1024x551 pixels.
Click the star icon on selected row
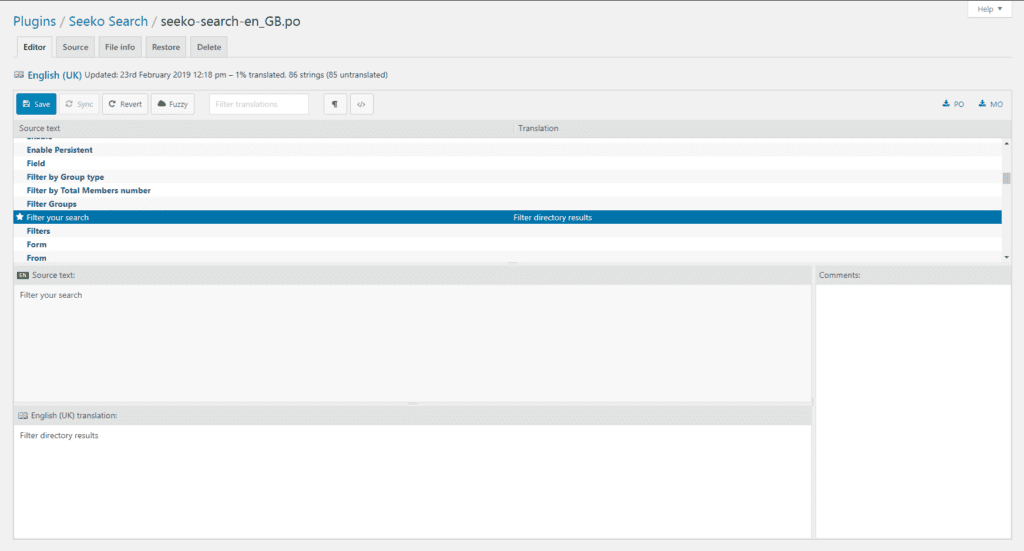[20, 217]
